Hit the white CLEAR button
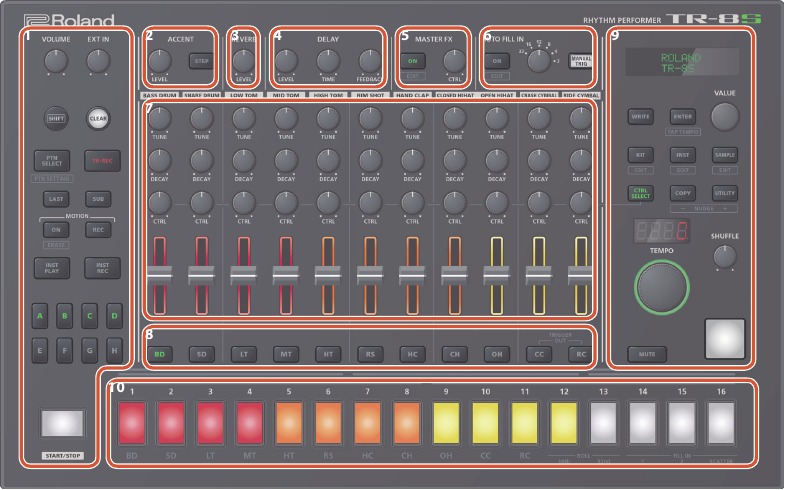The image size is (785, 490). pos(98,119)
